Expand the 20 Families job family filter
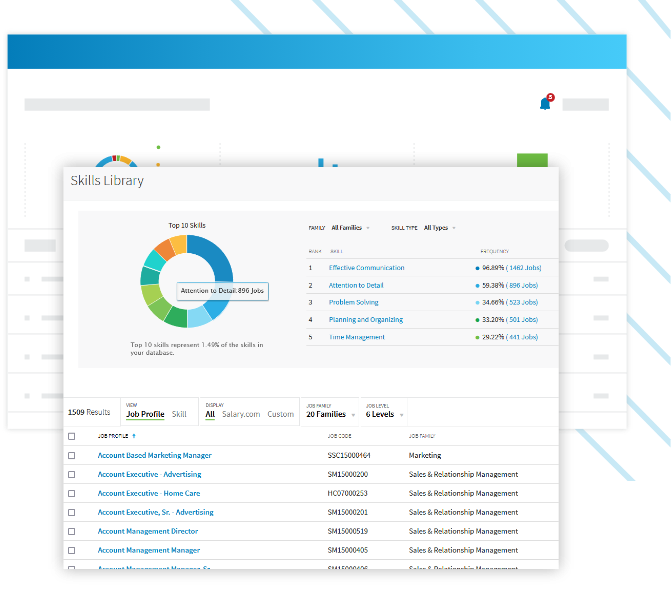The height and width of the screenshot is (592, 671). point(329,414)
